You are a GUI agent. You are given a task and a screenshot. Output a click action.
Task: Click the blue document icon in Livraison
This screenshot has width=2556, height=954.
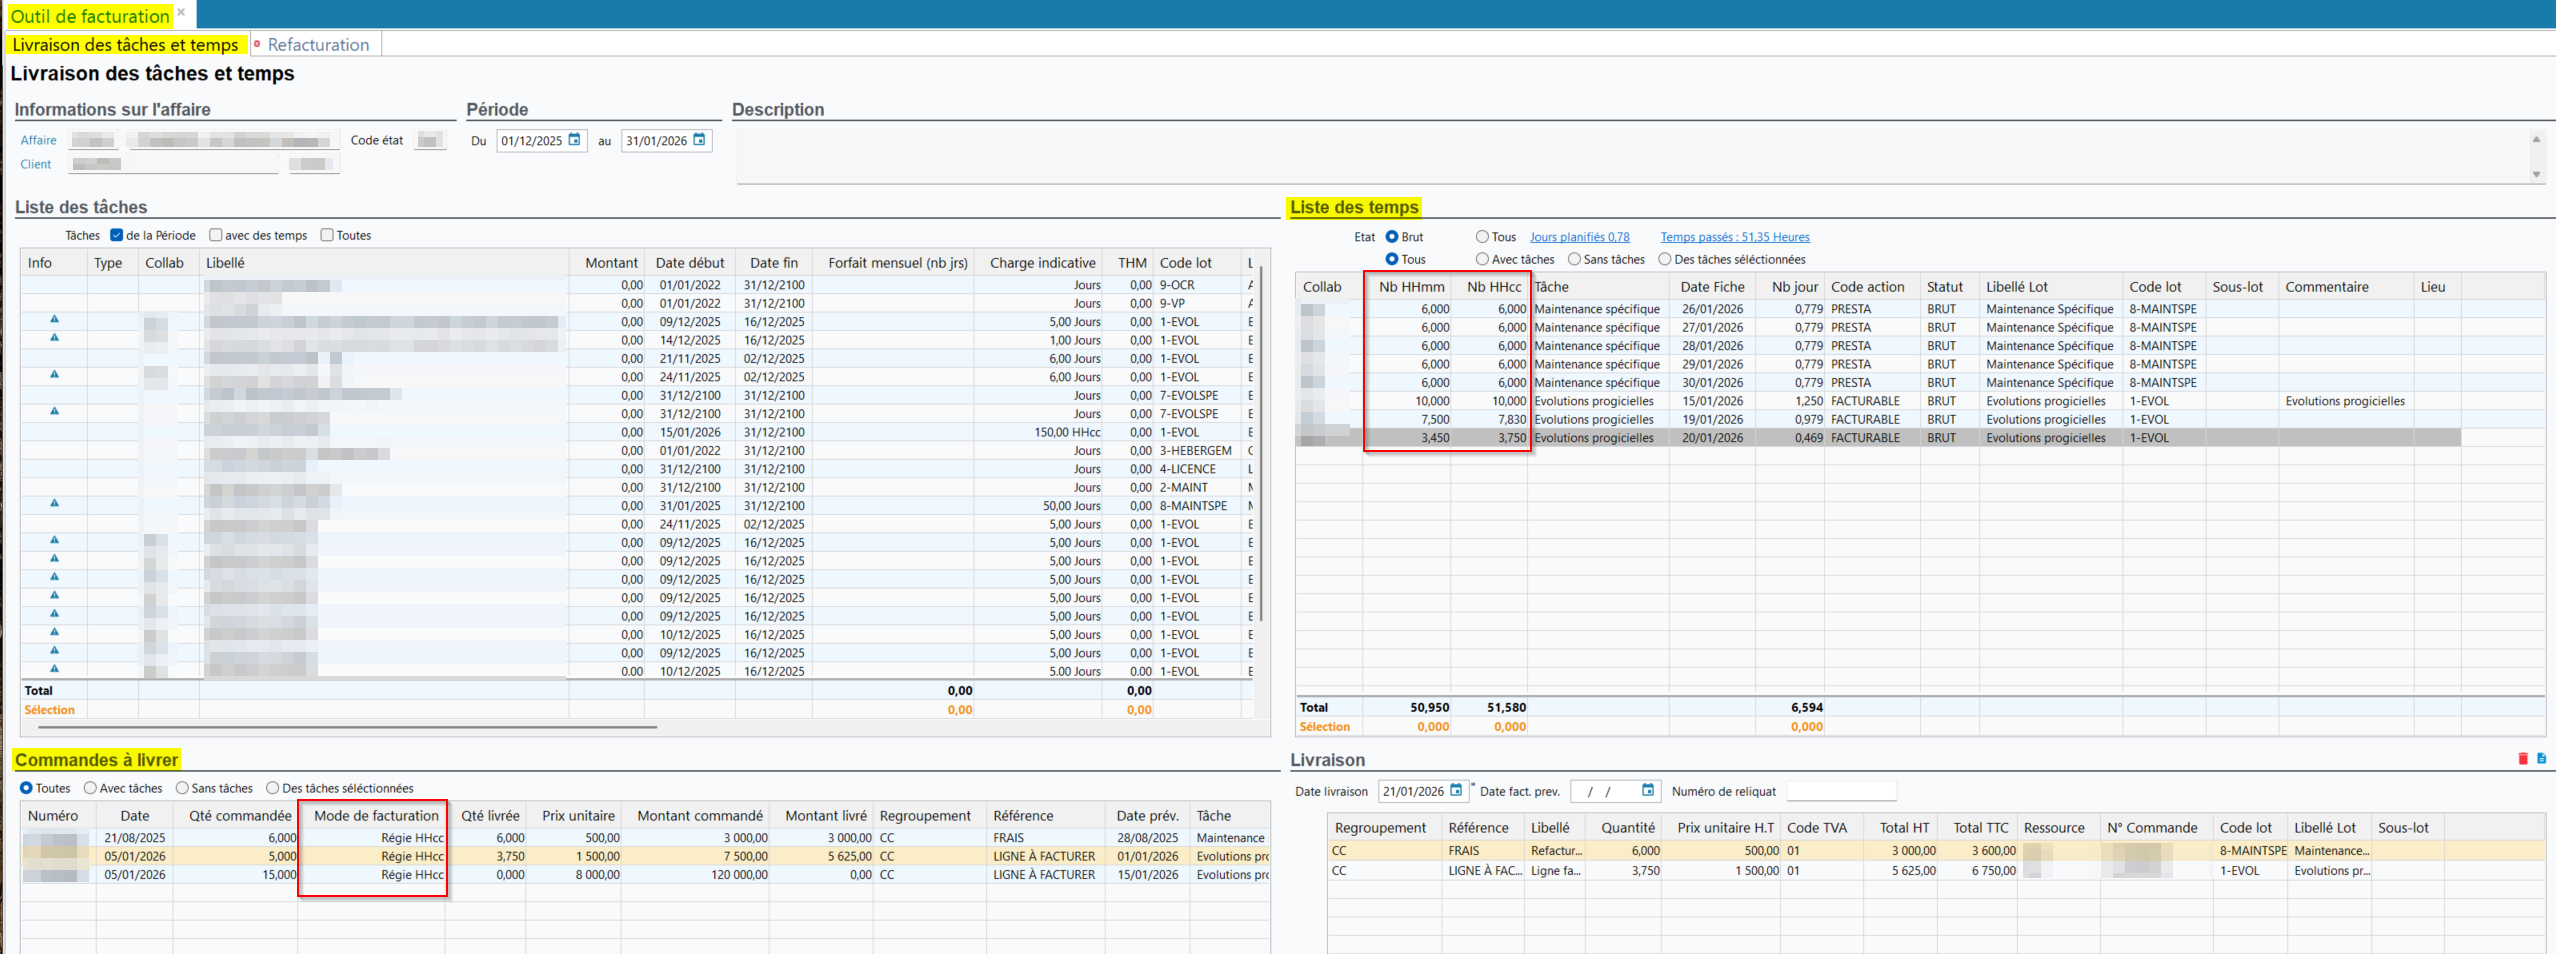tap(2541, 759)
